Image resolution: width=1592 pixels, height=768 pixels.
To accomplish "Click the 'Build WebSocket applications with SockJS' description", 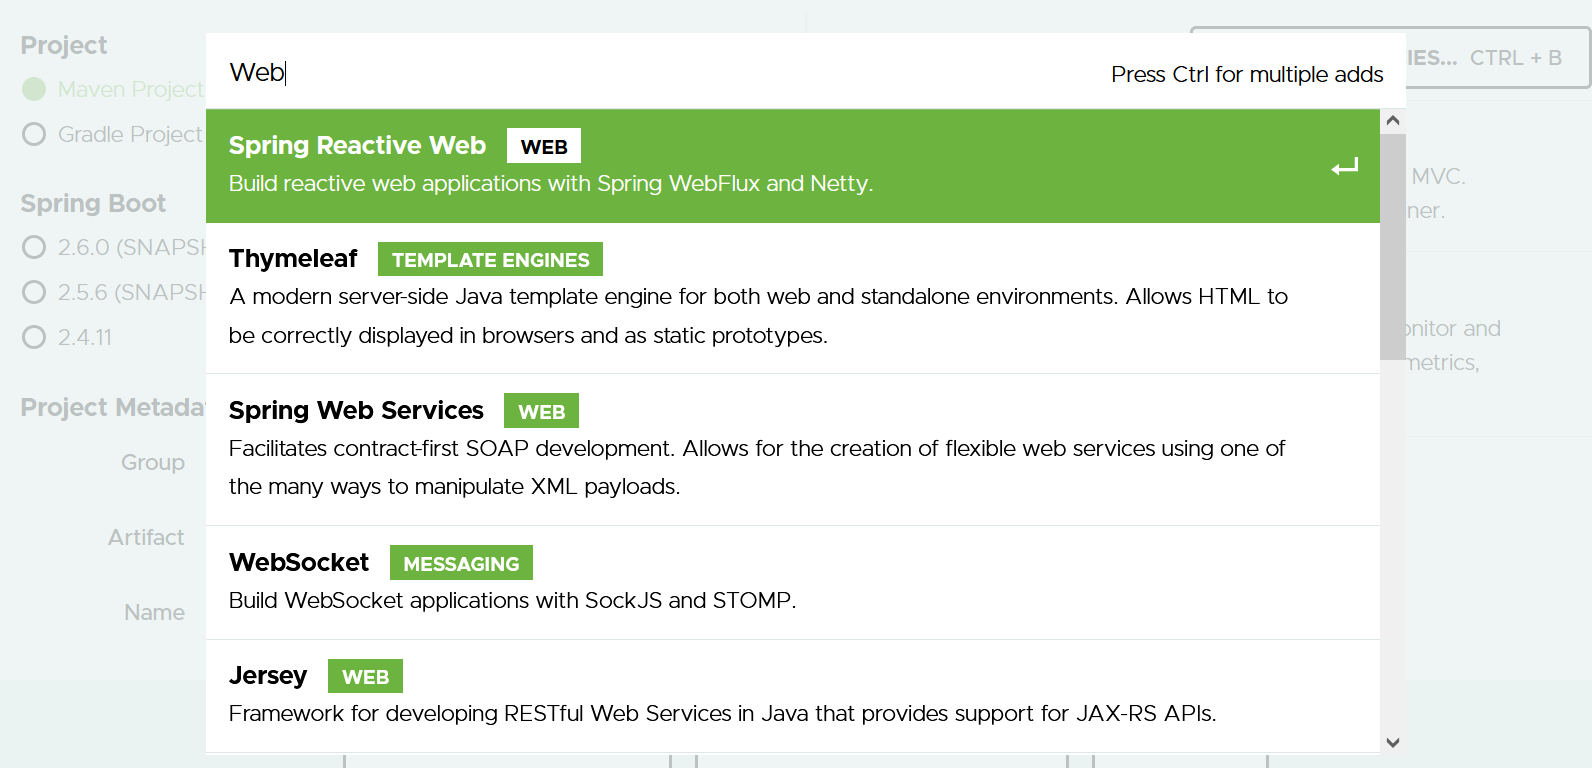I will [x=512, y=600].
